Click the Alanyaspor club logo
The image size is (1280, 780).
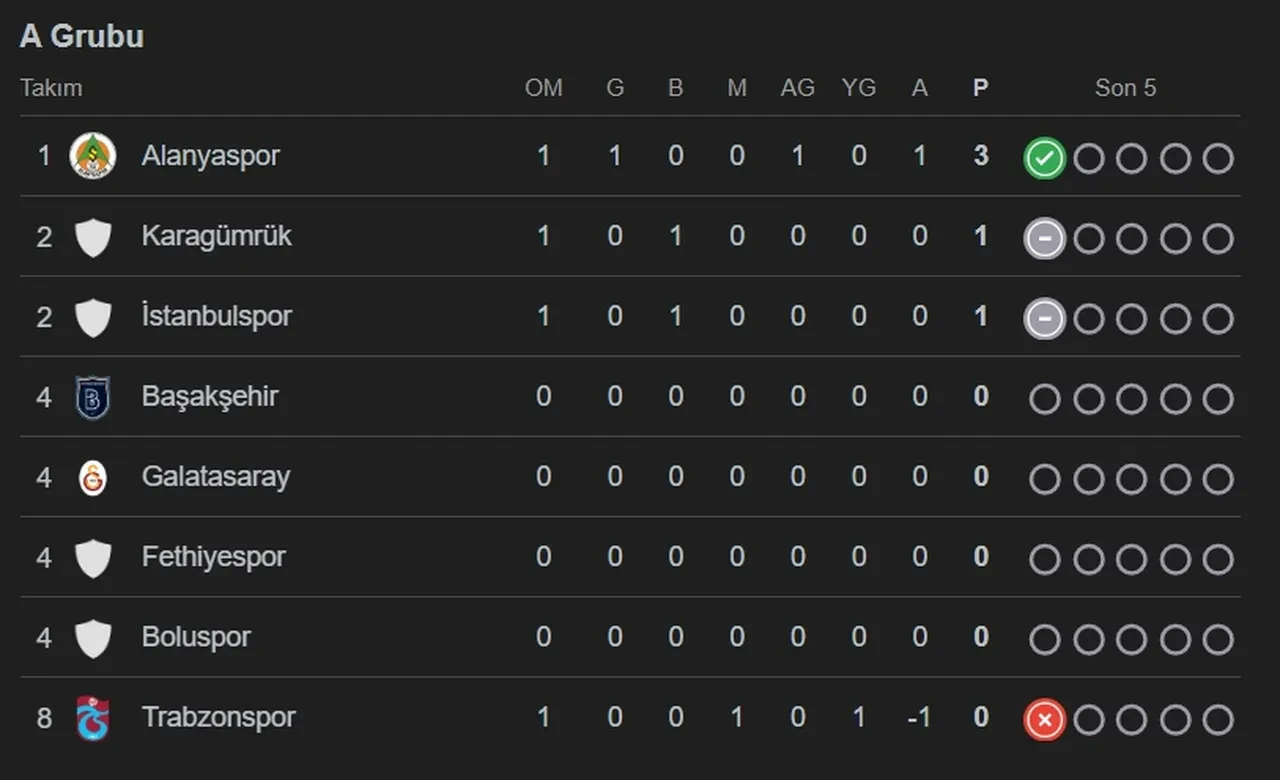(93, 156)
